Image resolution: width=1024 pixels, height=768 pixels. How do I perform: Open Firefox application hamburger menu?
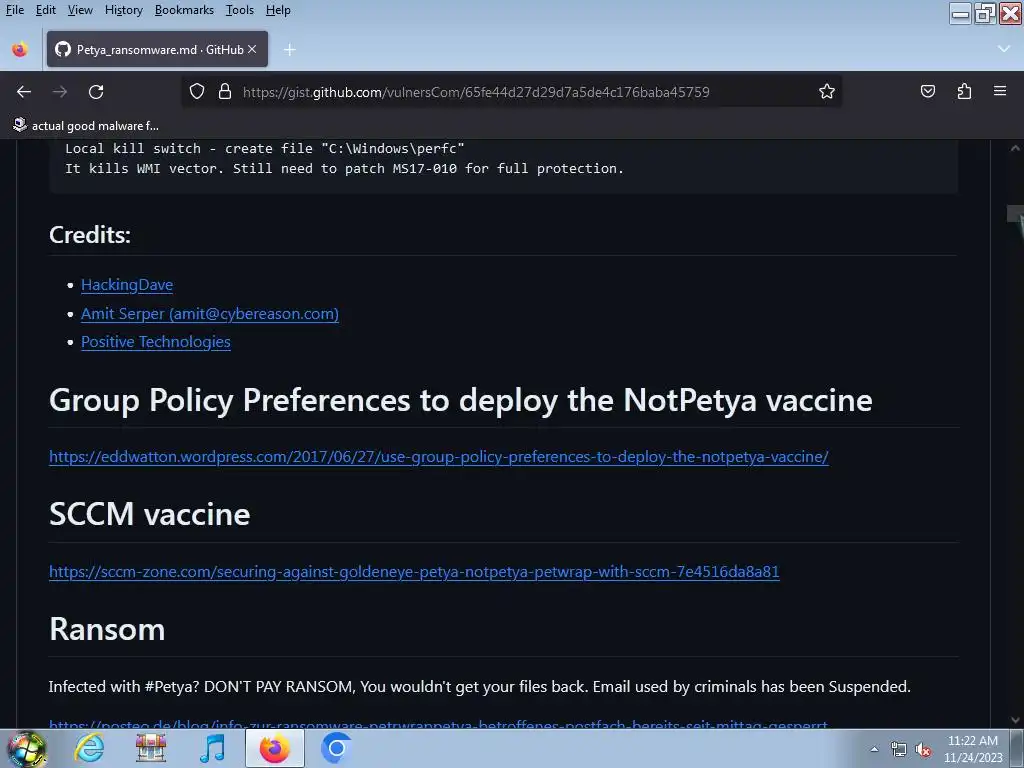(1000, 91)
